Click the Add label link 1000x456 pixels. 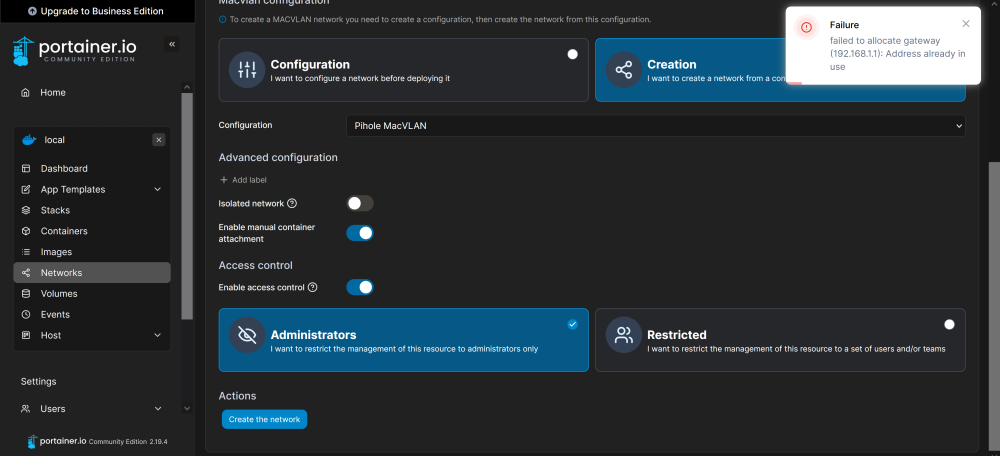[x=243, y=180]
